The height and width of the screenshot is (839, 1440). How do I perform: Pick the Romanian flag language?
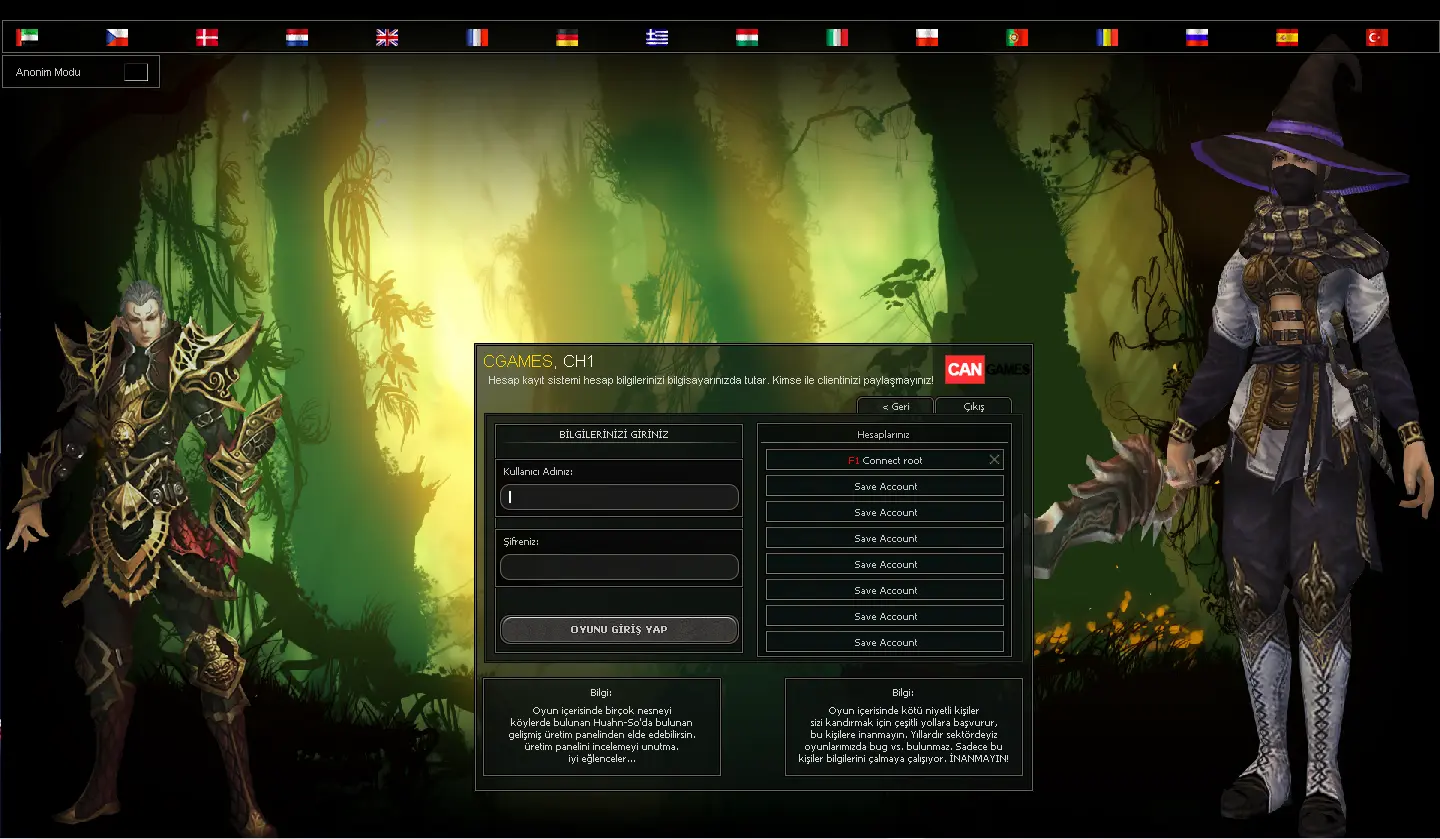[x=1107, y=37]
